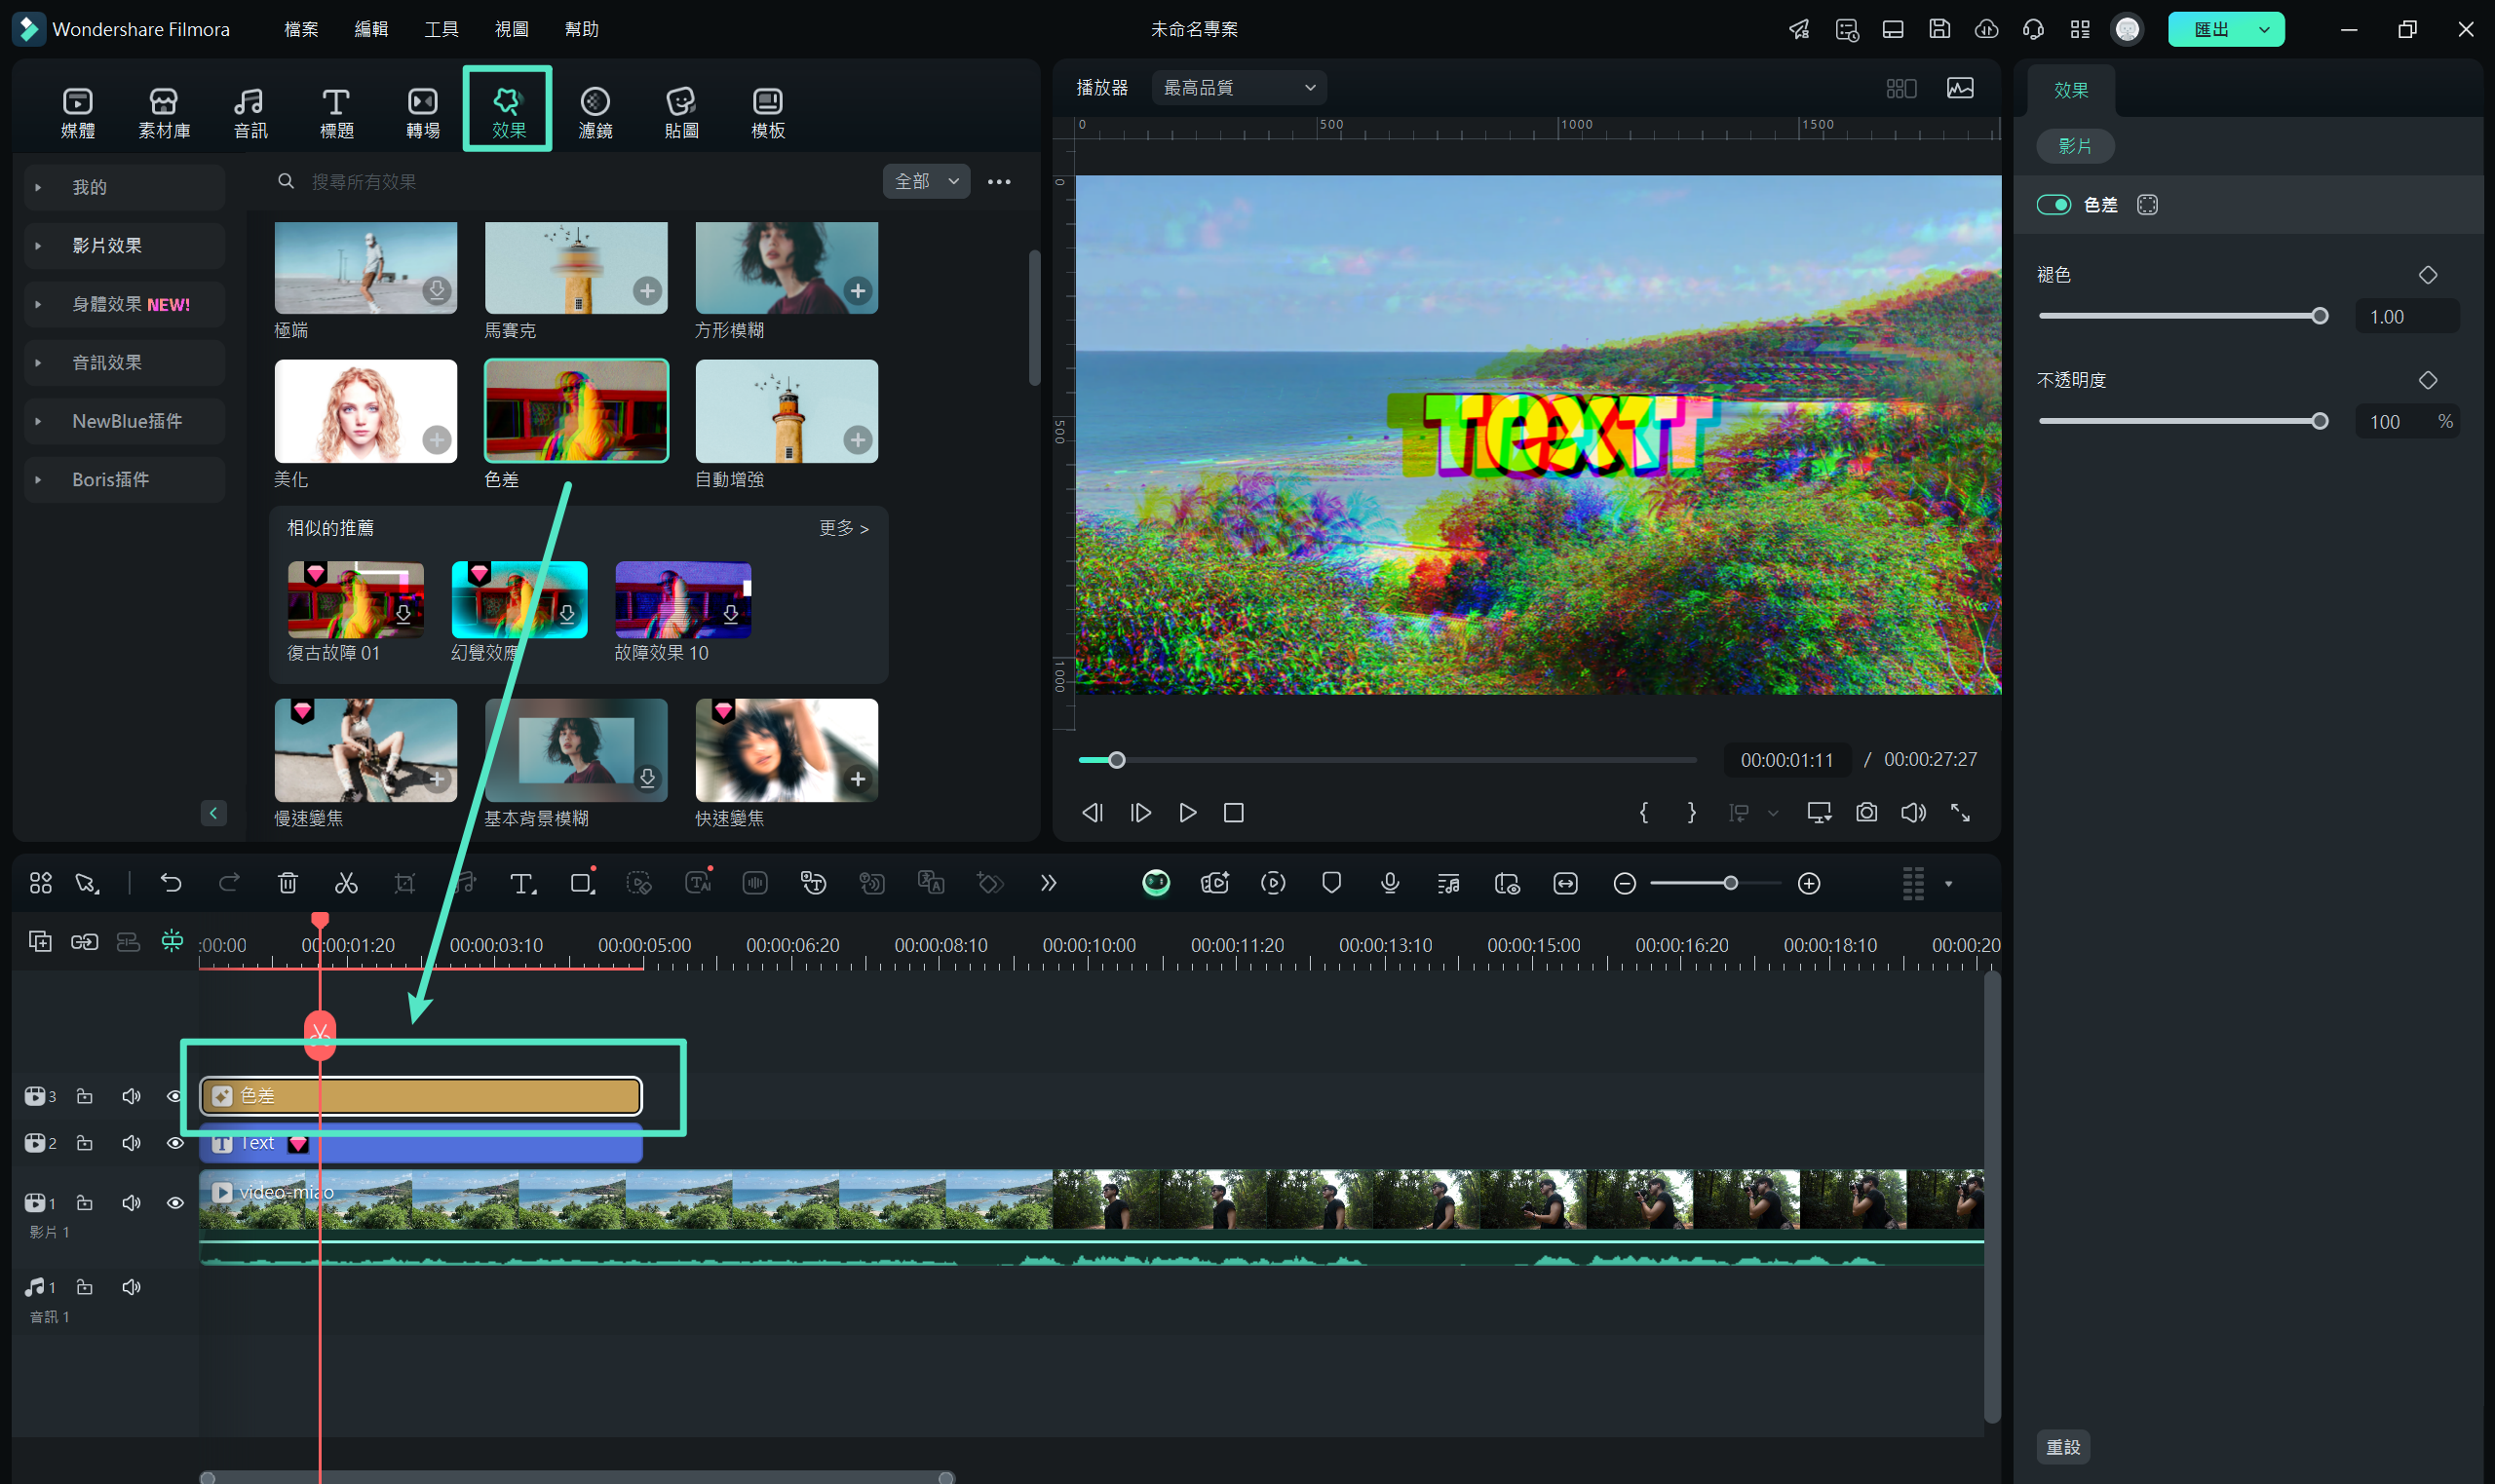Hide track 3 with eye icon
Image resolution: width=2495 pixels, height=1484 pixels.
click(174, 1097)
